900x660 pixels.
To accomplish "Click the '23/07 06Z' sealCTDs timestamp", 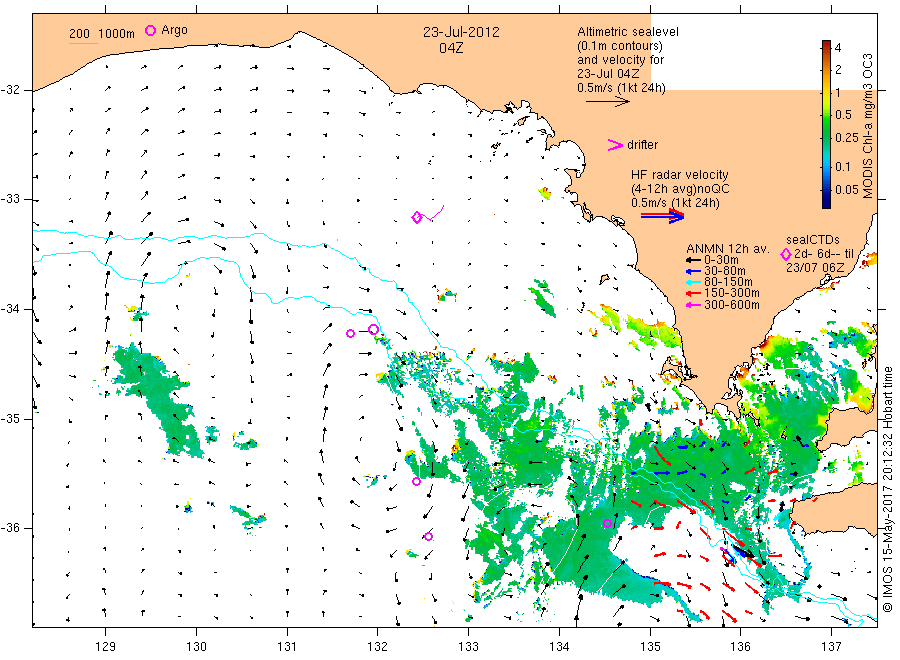I will click(815, 268).
